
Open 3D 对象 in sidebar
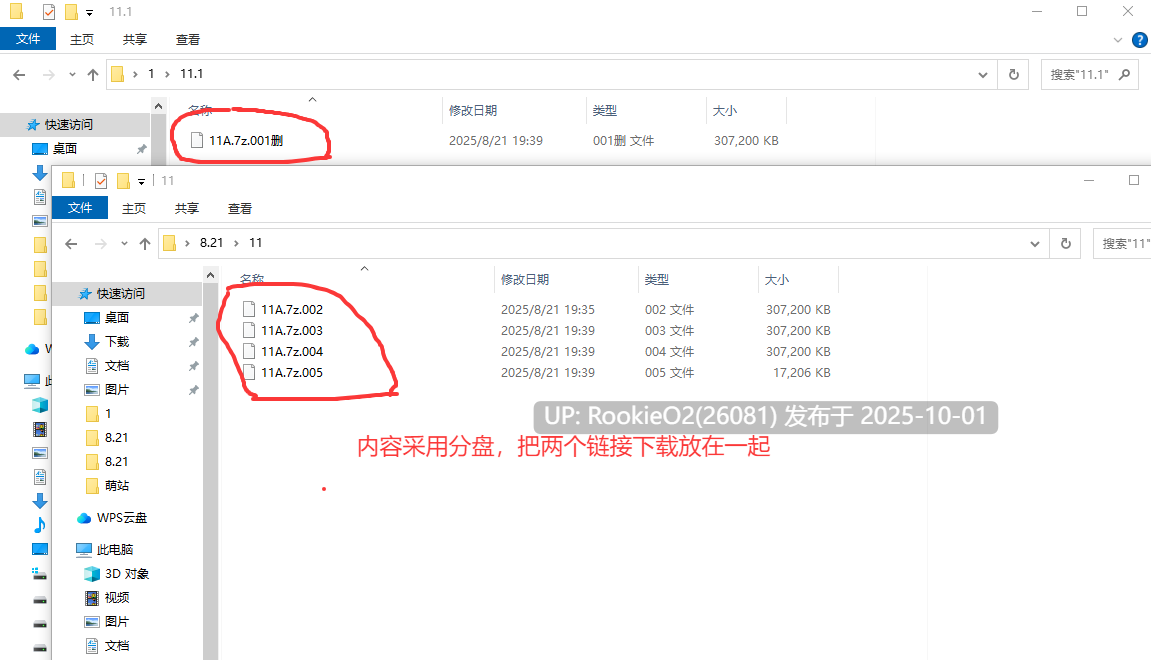click(x=126, y=574)
